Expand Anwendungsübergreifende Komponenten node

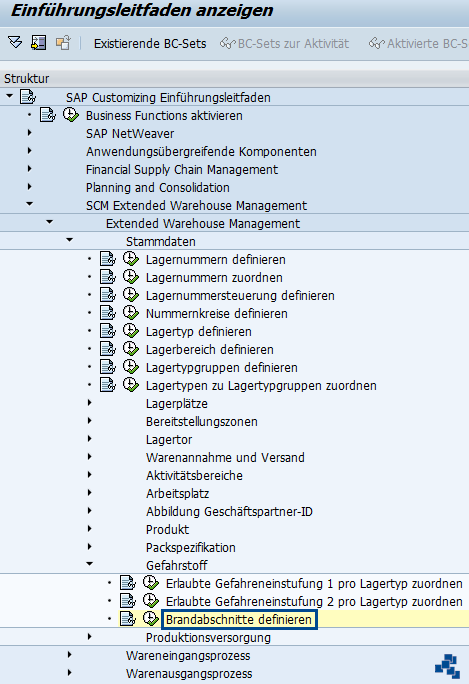[x=30, y=150]
